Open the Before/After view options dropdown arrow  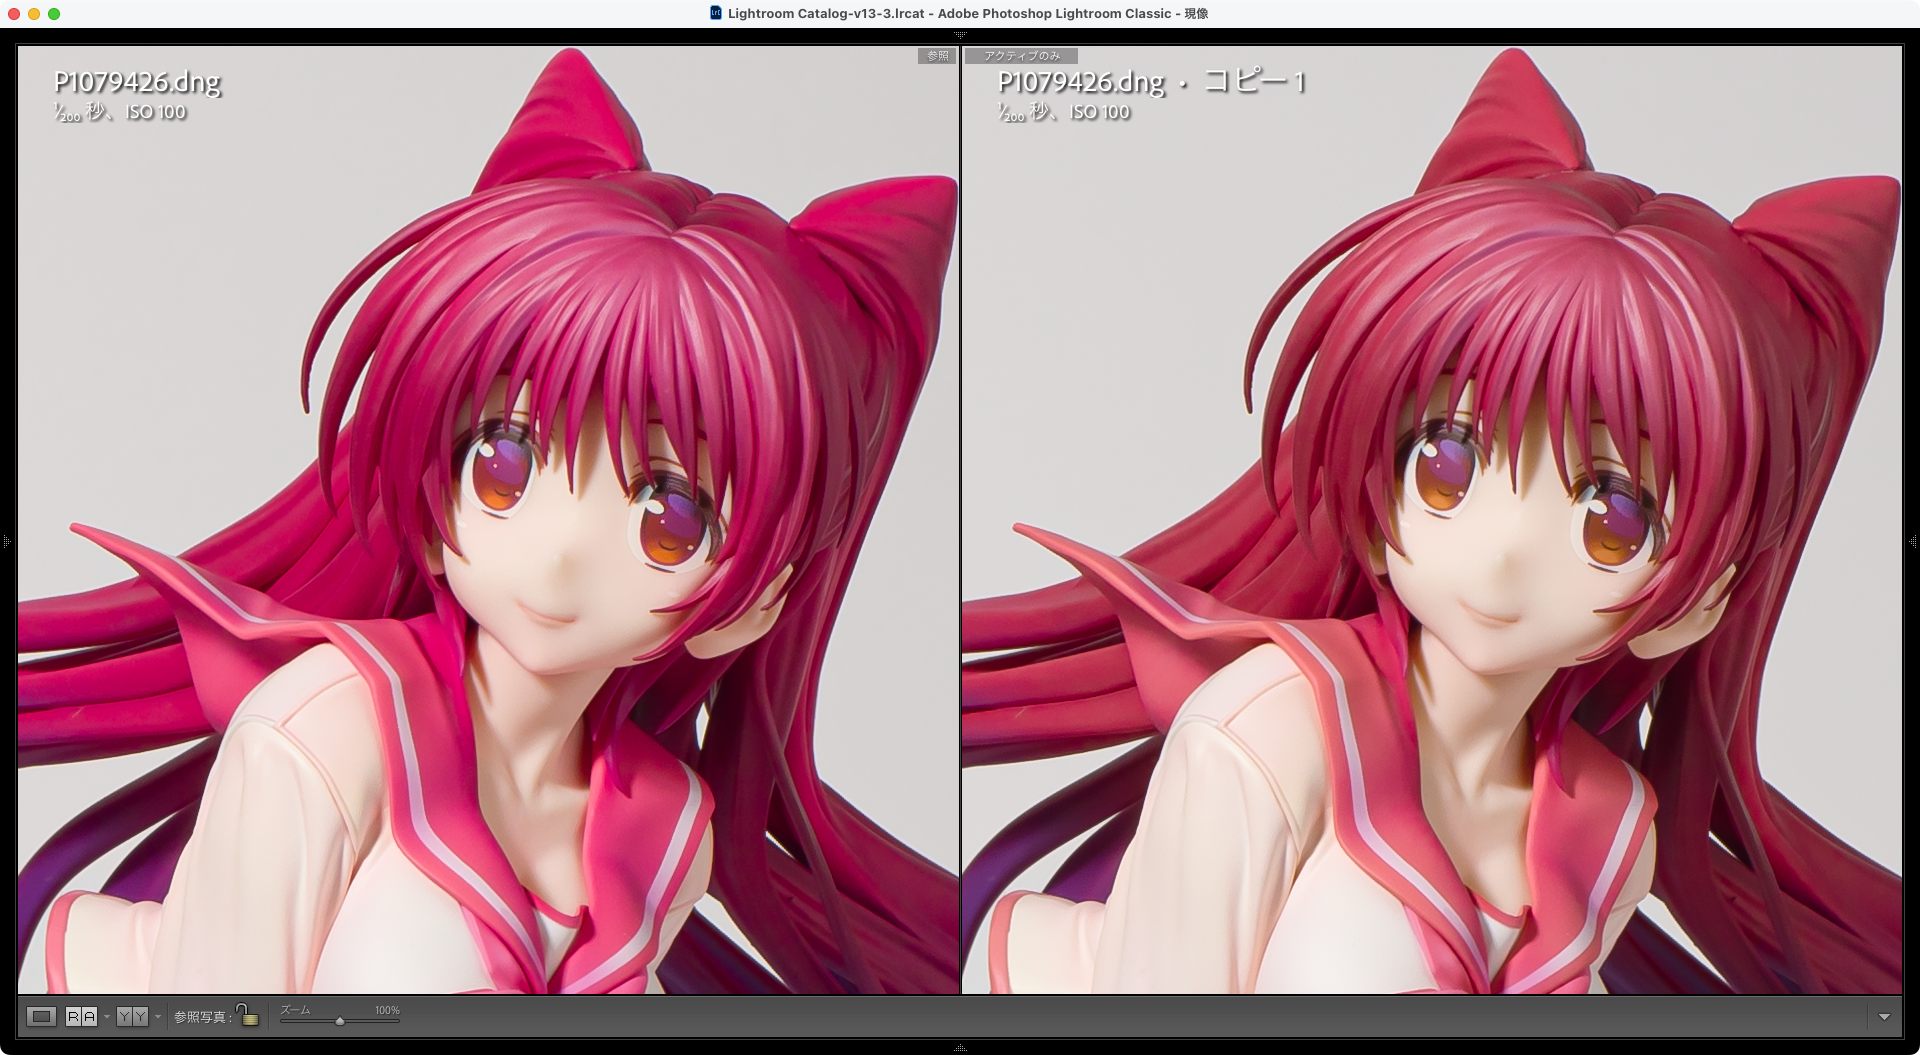(x=157, y=1017)
